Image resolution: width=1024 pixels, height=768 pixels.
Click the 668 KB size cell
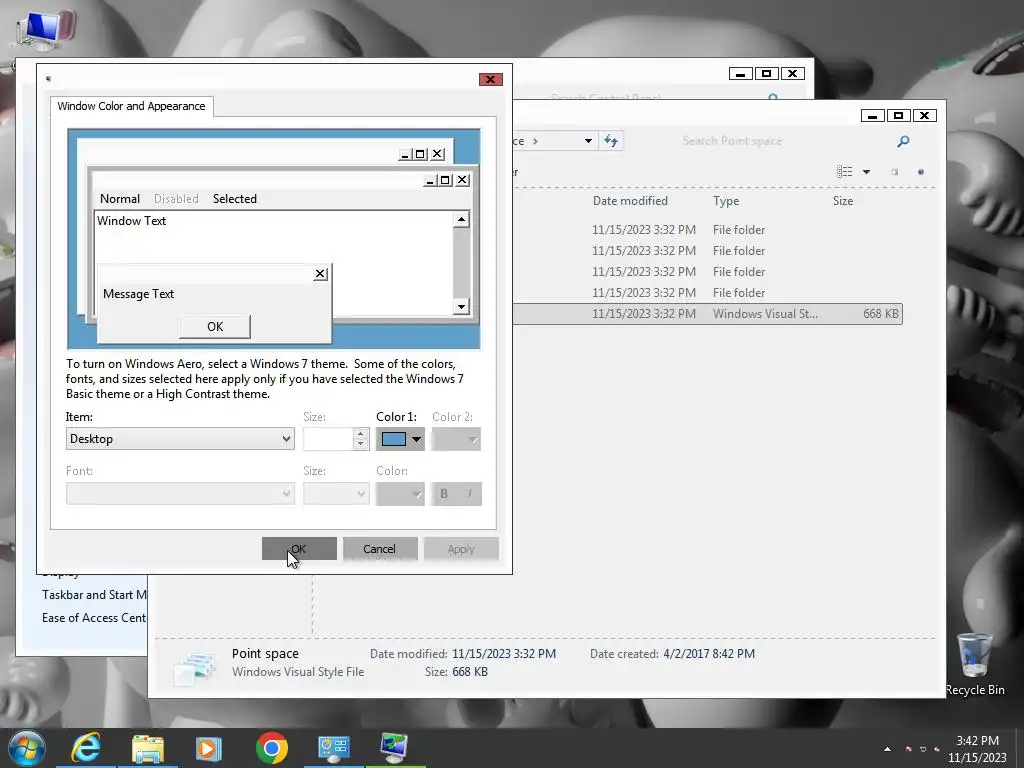pyautogui.click(x=880, y=313)
